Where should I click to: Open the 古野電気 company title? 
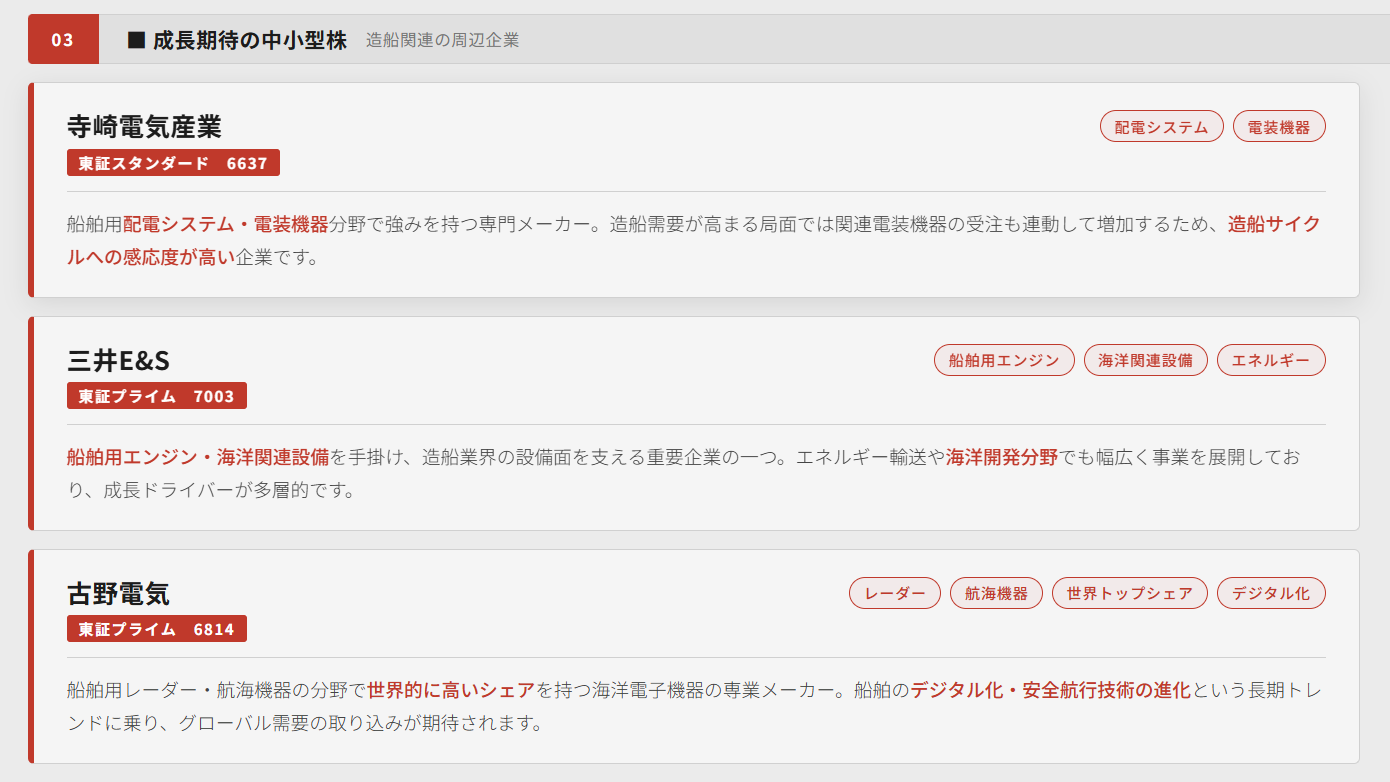(x=118, y=593)
